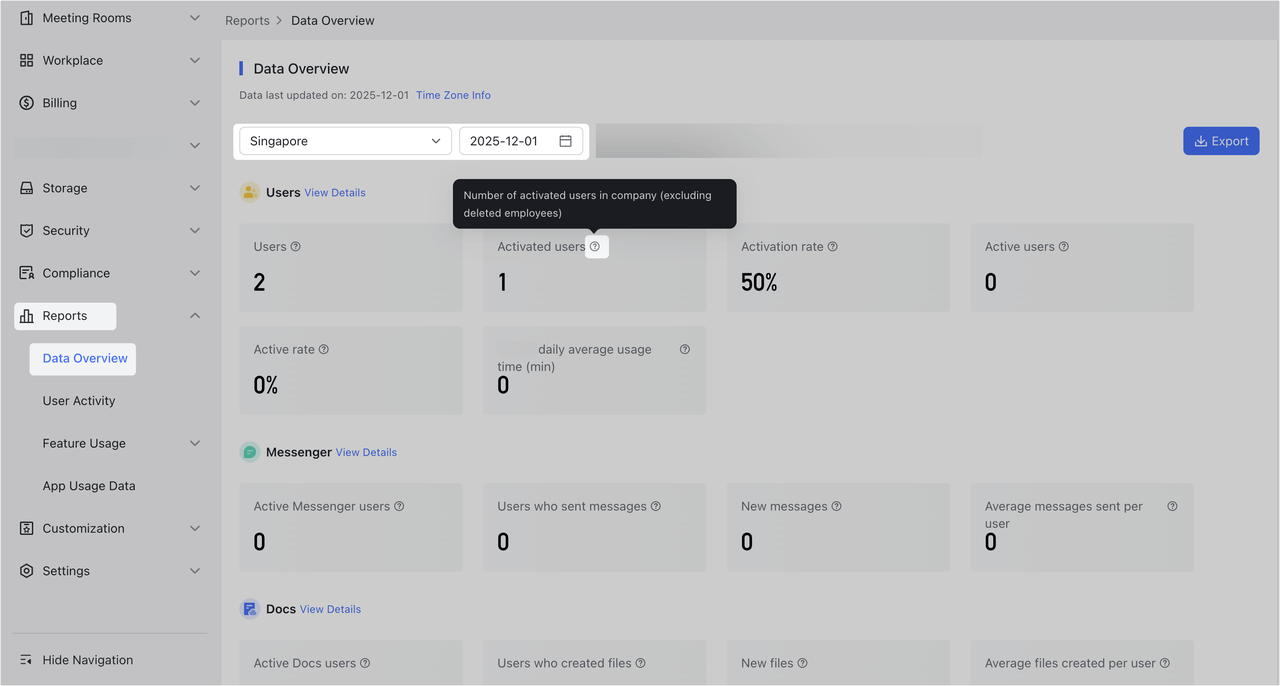The image size is (1280, 686).
Task: Click help icon for Average files created per user
Action: coord(1165,663)
